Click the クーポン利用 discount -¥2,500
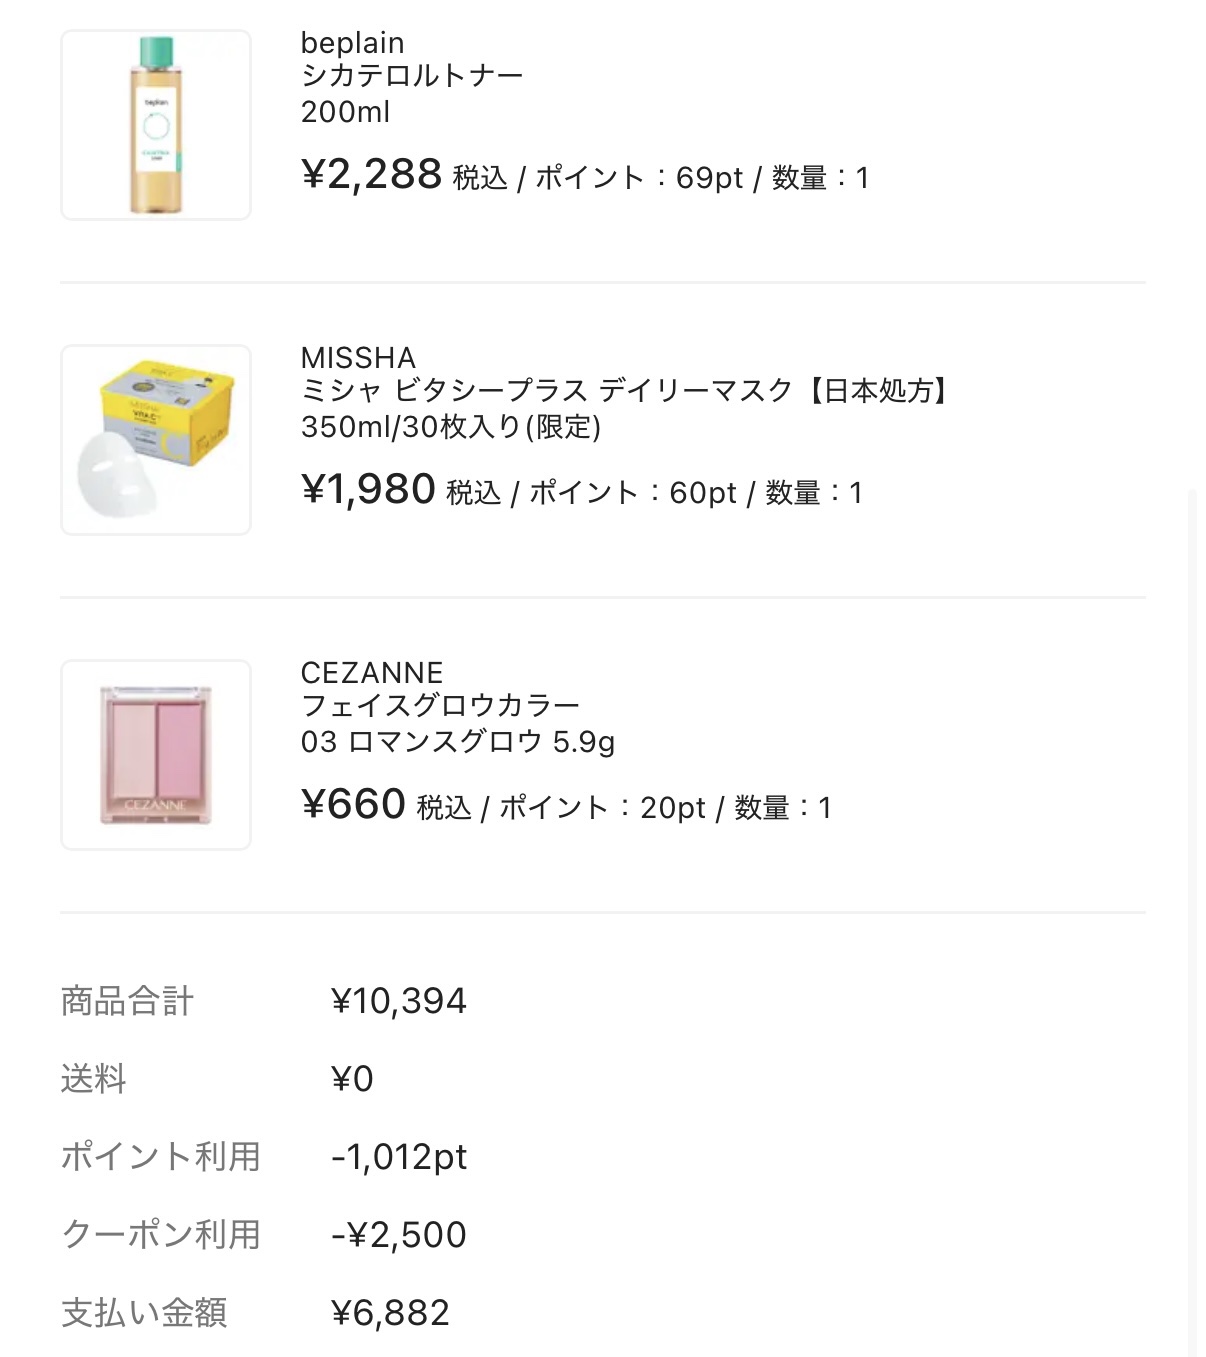Screen dimensions: 1206x1357 coord(398,1235)
